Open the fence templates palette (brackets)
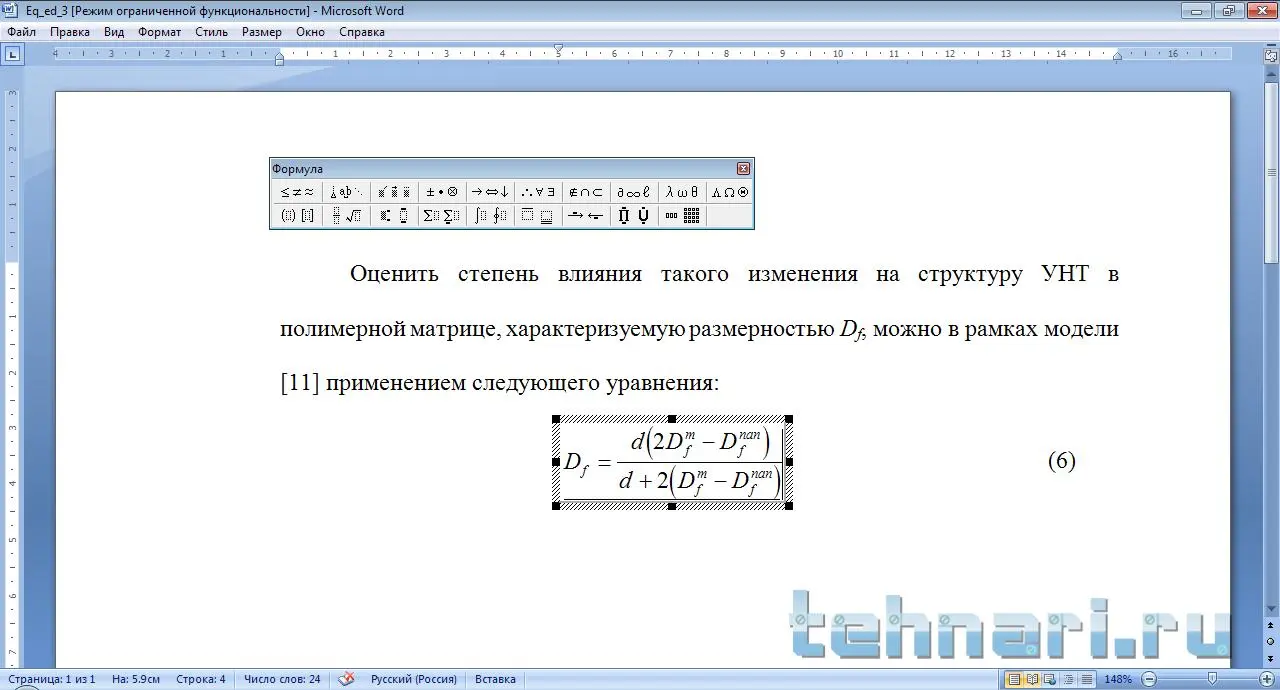1280x690 pixels. point(297,215)
